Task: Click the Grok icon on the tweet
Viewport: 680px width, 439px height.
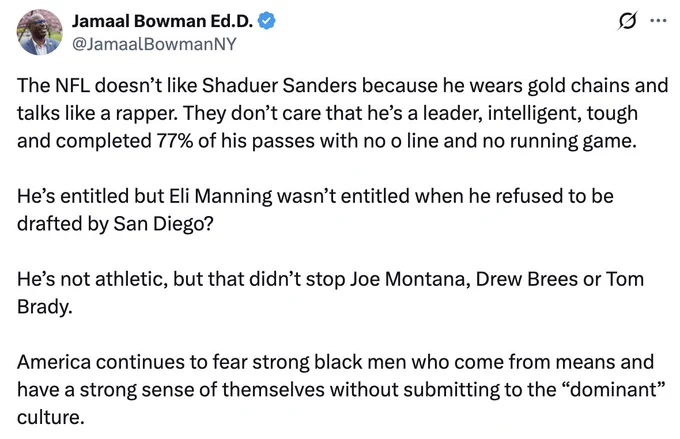Action: (x=628, y=21)
